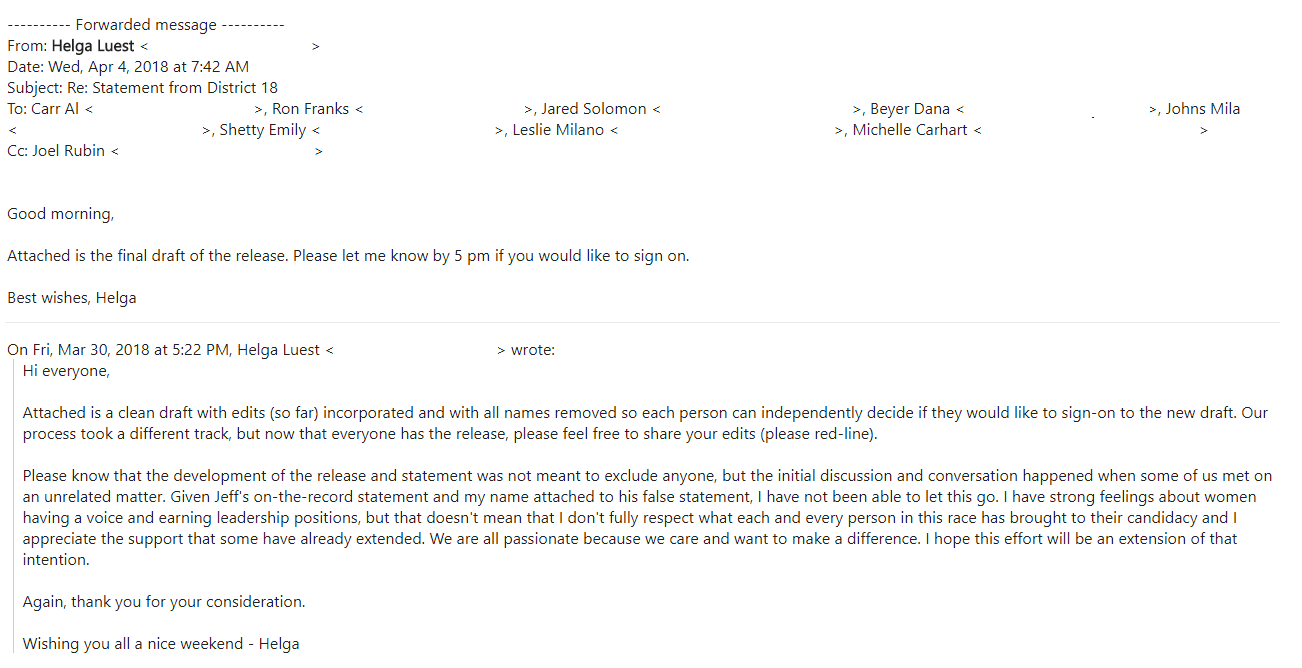The image size is (1302, 668).
Task: Click the Good morning greeting line
Action: [x=61, y=214]
